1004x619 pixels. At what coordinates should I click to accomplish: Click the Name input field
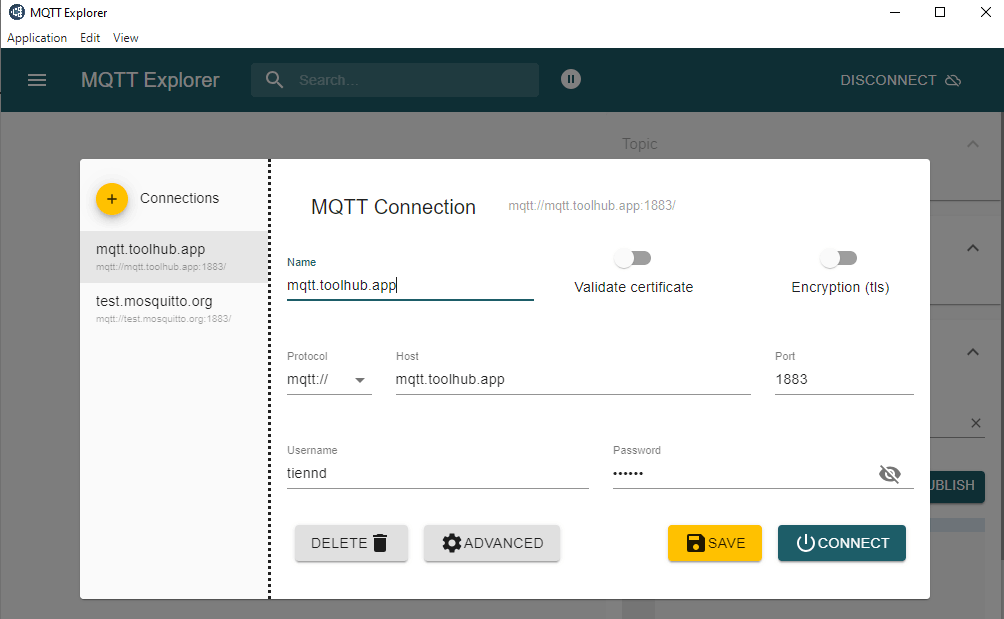point(410,285)
